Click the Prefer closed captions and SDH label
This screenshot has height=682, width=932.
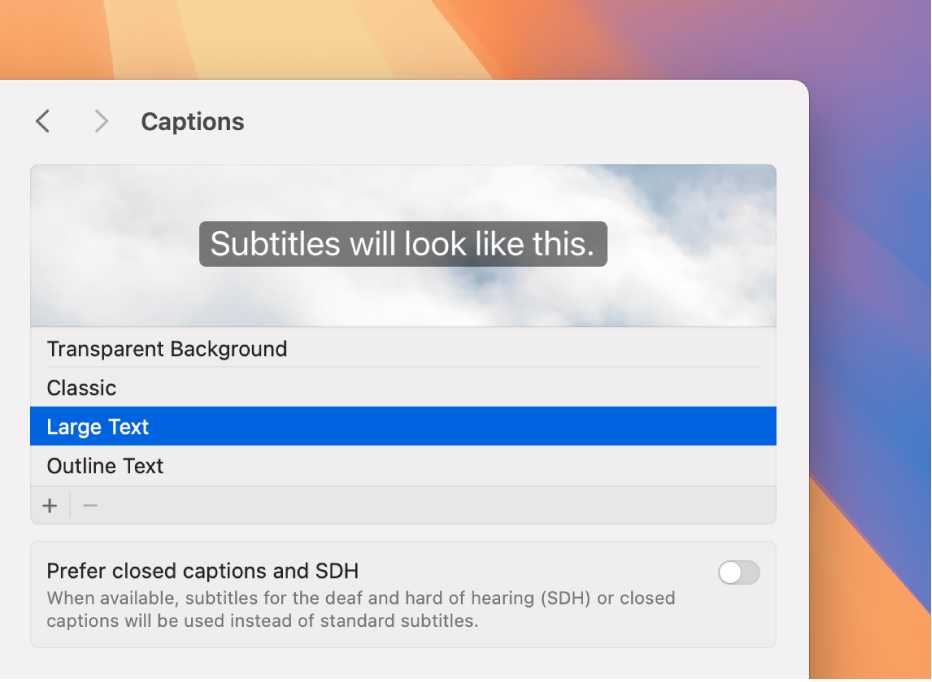(x=203, y=571)
